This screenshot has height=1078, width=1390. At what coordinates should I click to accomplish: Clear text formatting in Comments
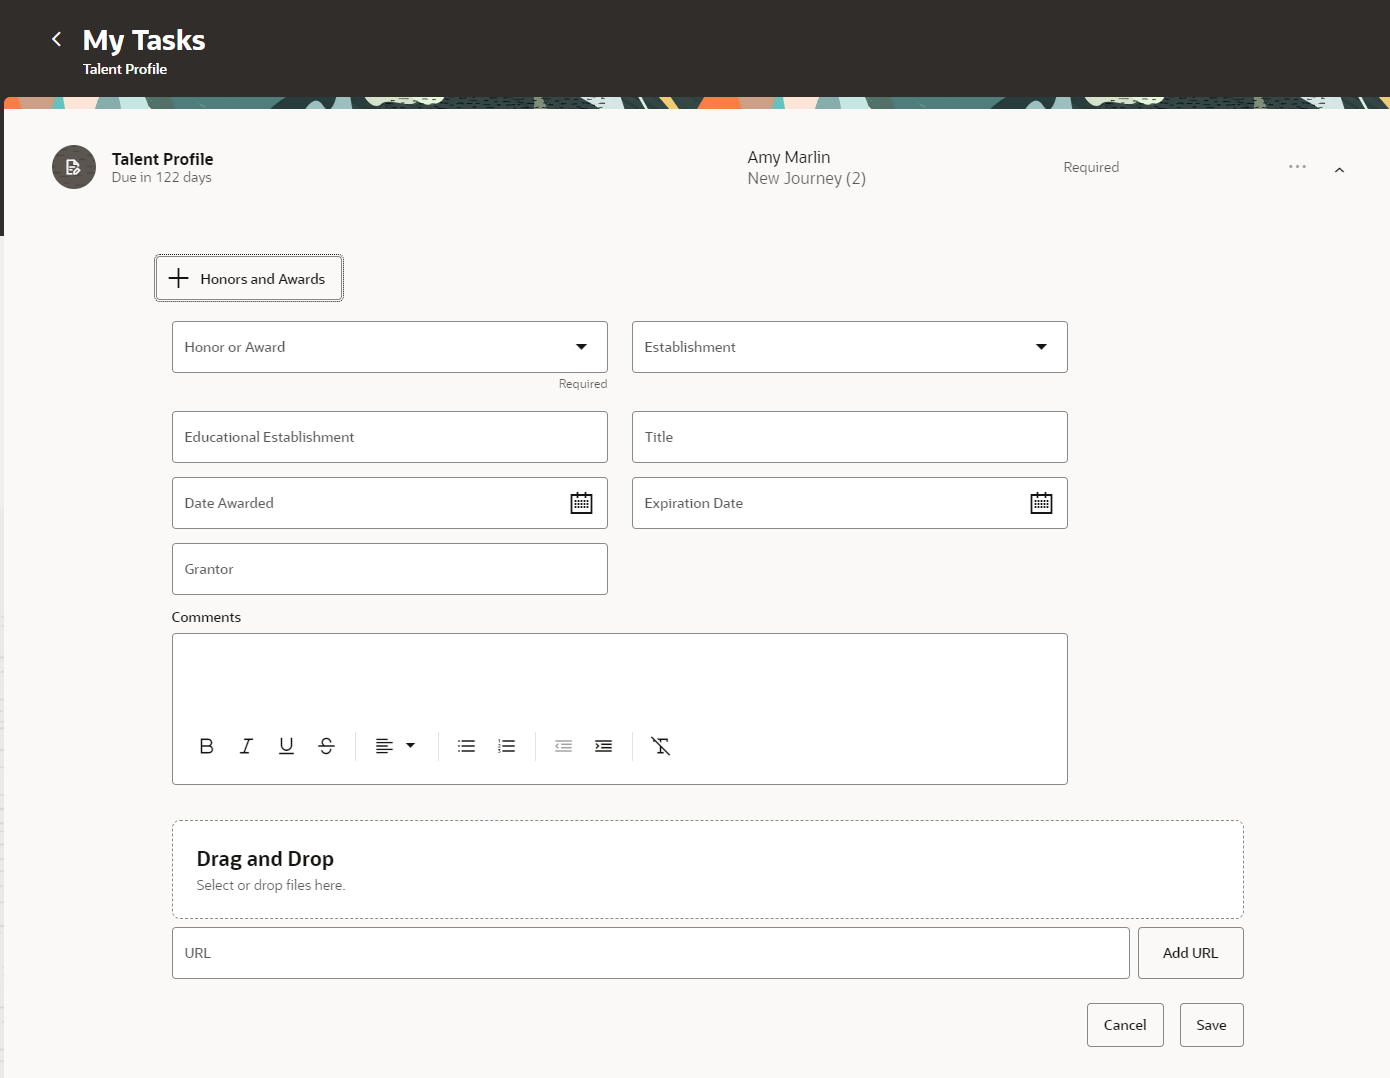pos(661,745)
